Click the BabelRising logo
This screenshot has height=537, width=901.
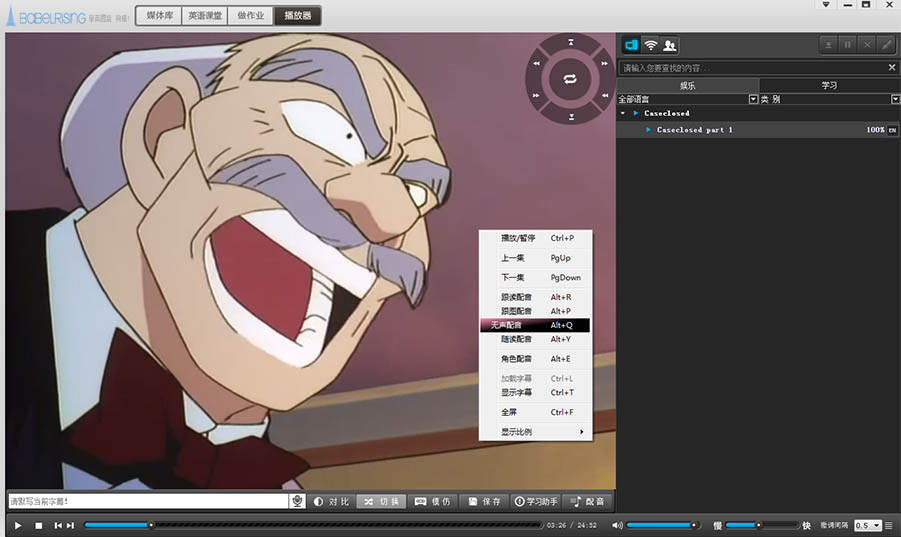click(47, 17)
